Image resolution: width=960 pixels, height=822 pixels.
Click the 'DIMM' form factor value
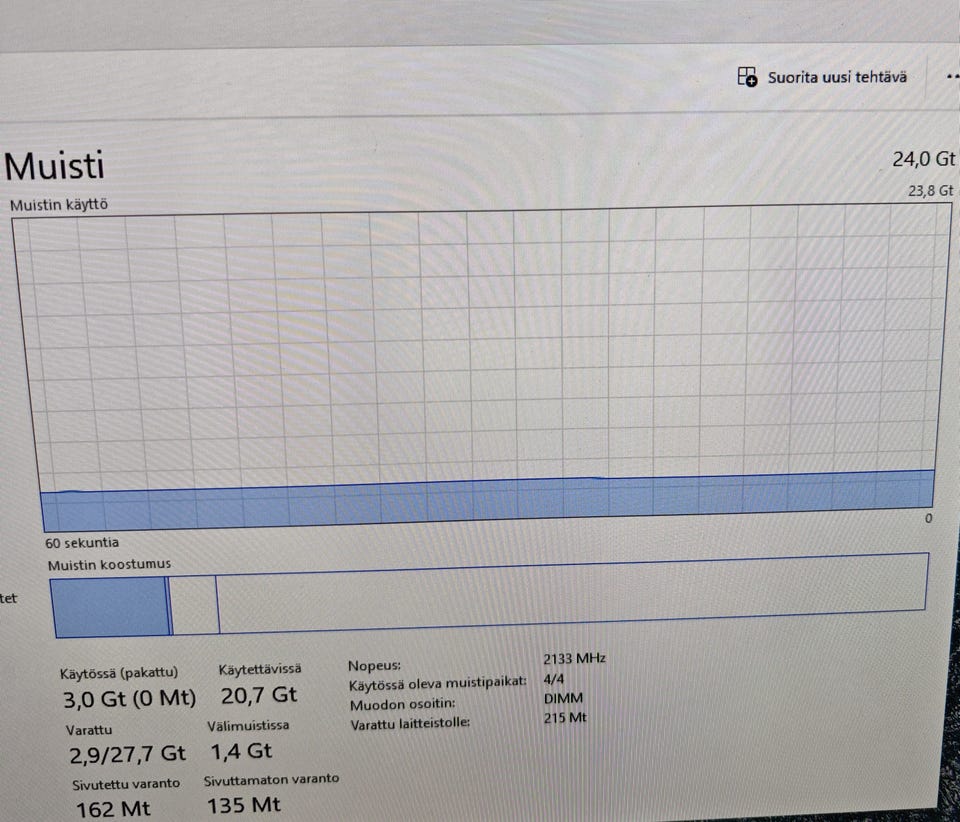[x=563, y=698]
